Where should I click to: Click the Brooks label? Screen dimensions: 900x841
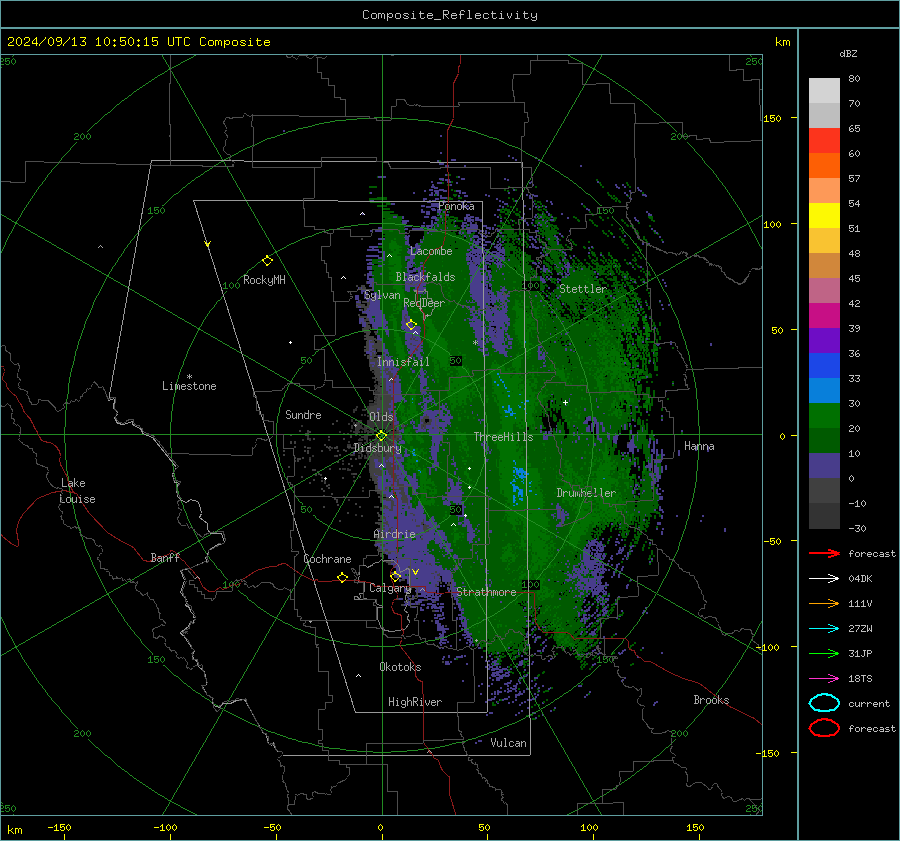711,700
